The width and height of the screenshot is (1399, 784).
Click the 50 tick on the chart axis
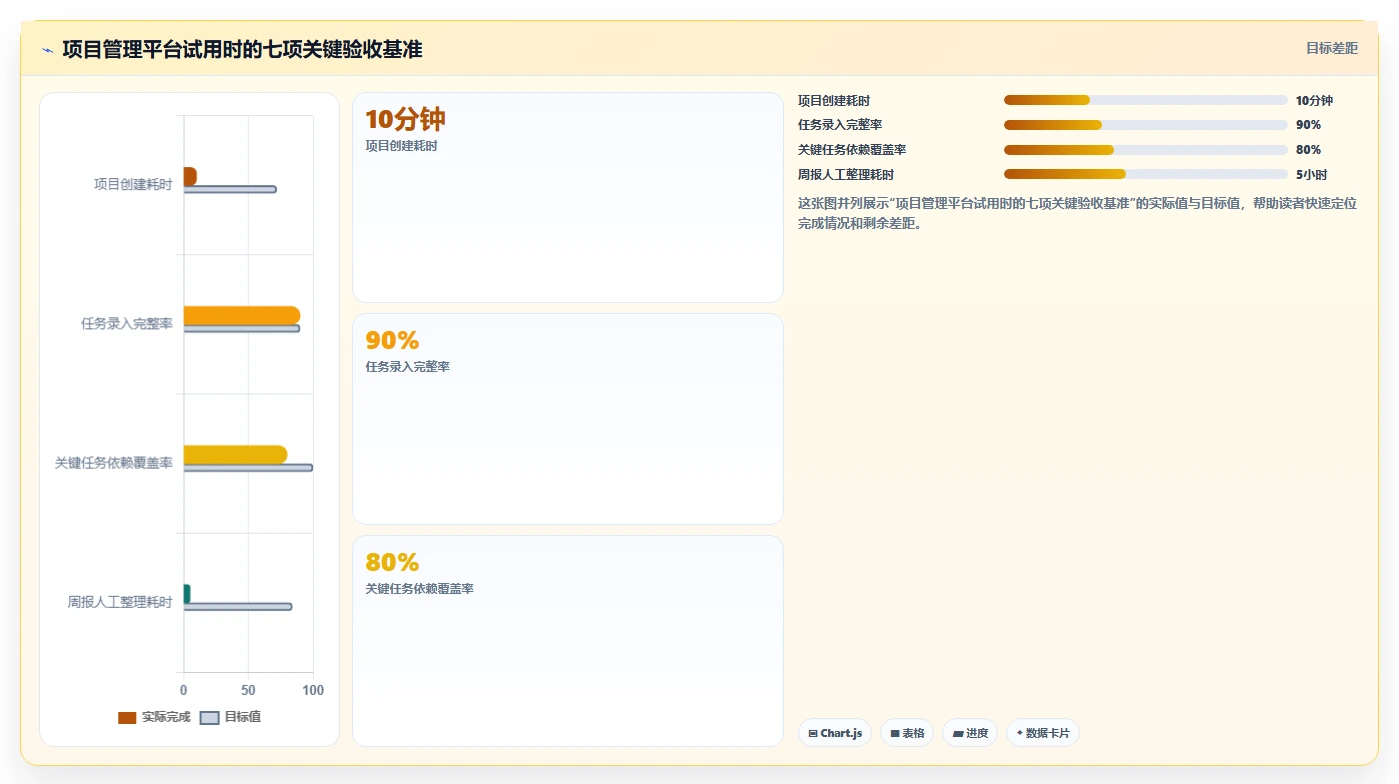tap(248, 691)
